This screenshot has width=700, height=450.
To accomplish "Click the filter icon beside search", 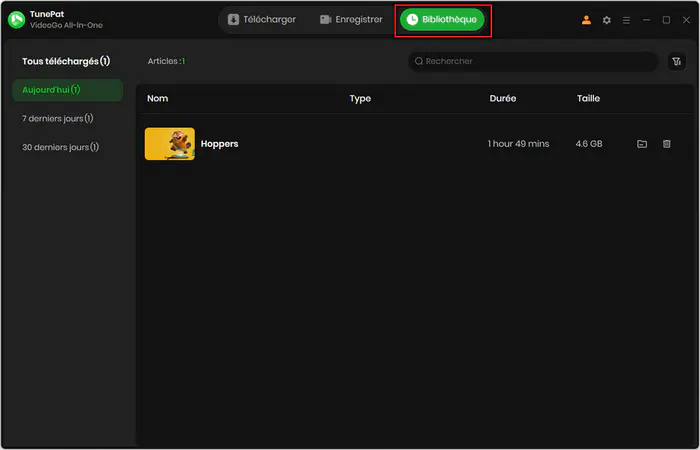I will (677, 61).
